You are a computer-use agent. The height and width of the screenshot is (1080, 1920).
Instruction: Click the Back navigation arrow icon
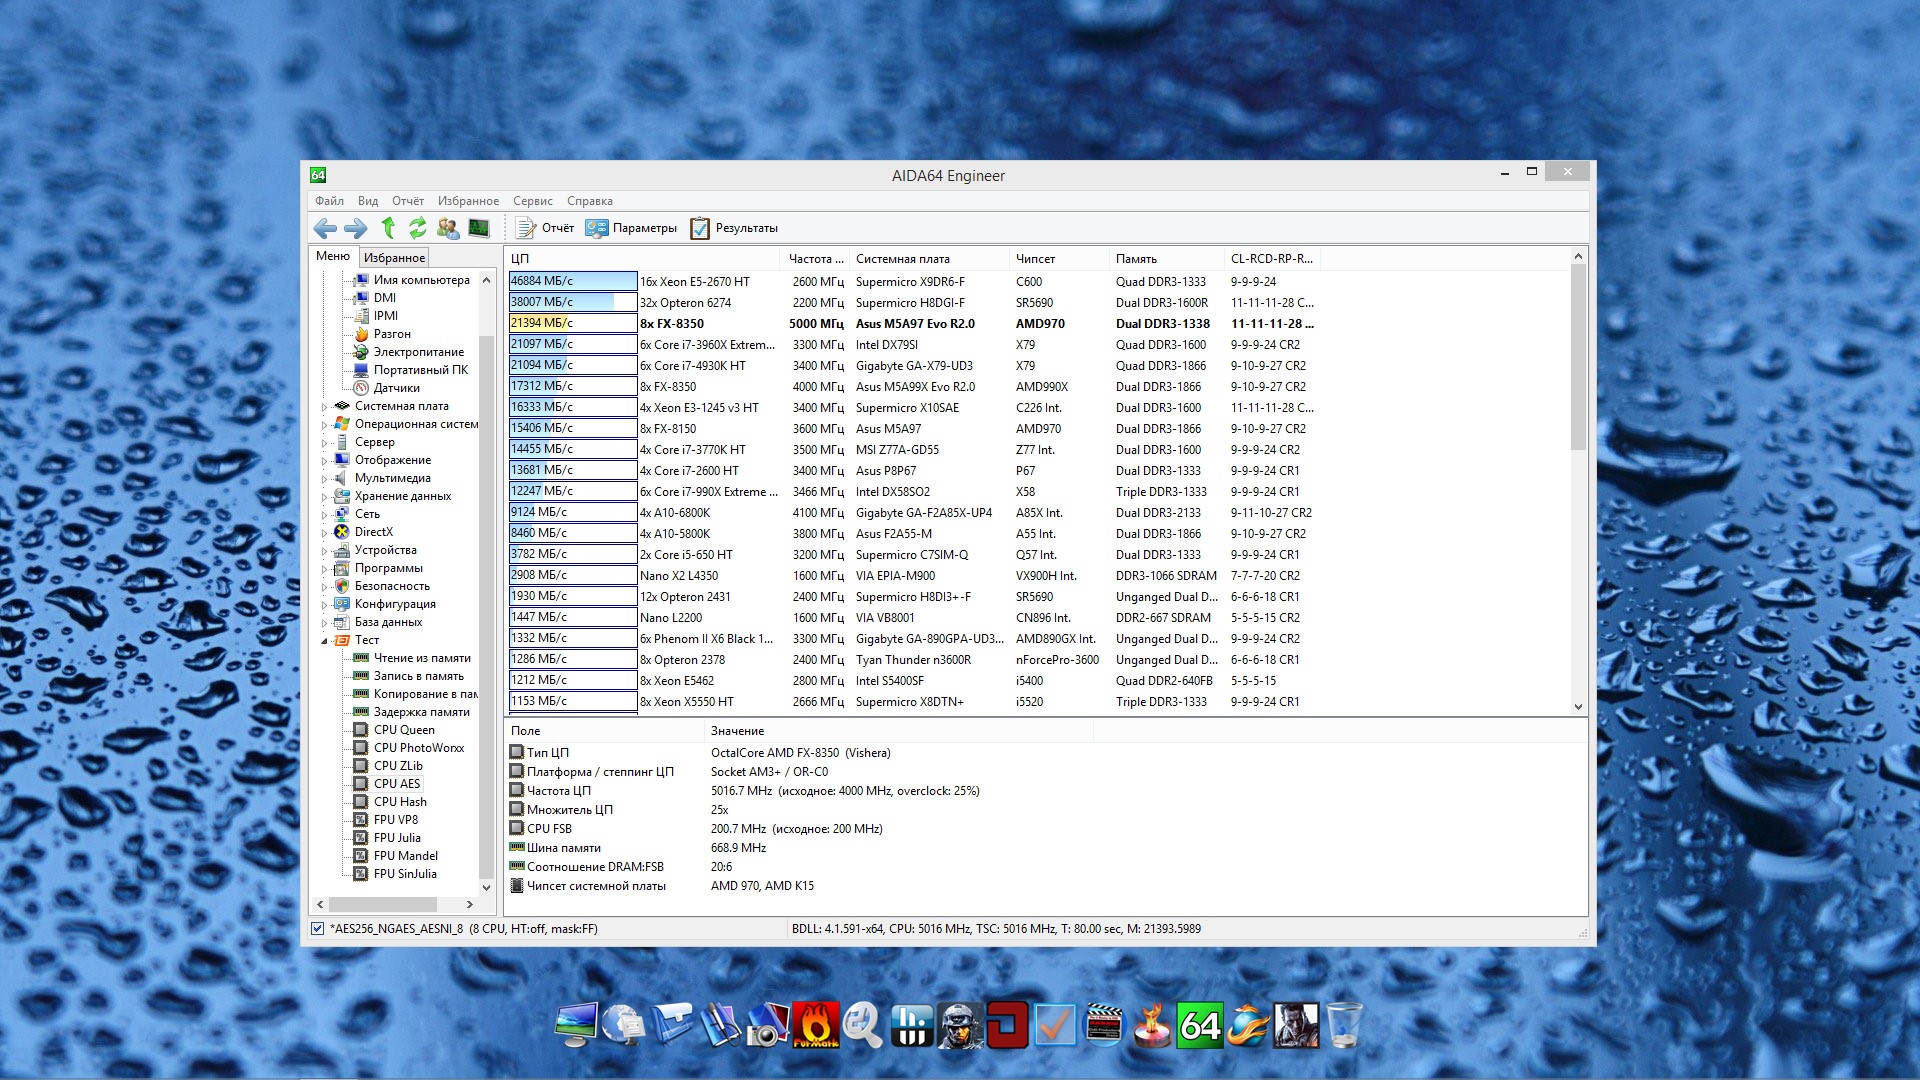coord(325,228)
